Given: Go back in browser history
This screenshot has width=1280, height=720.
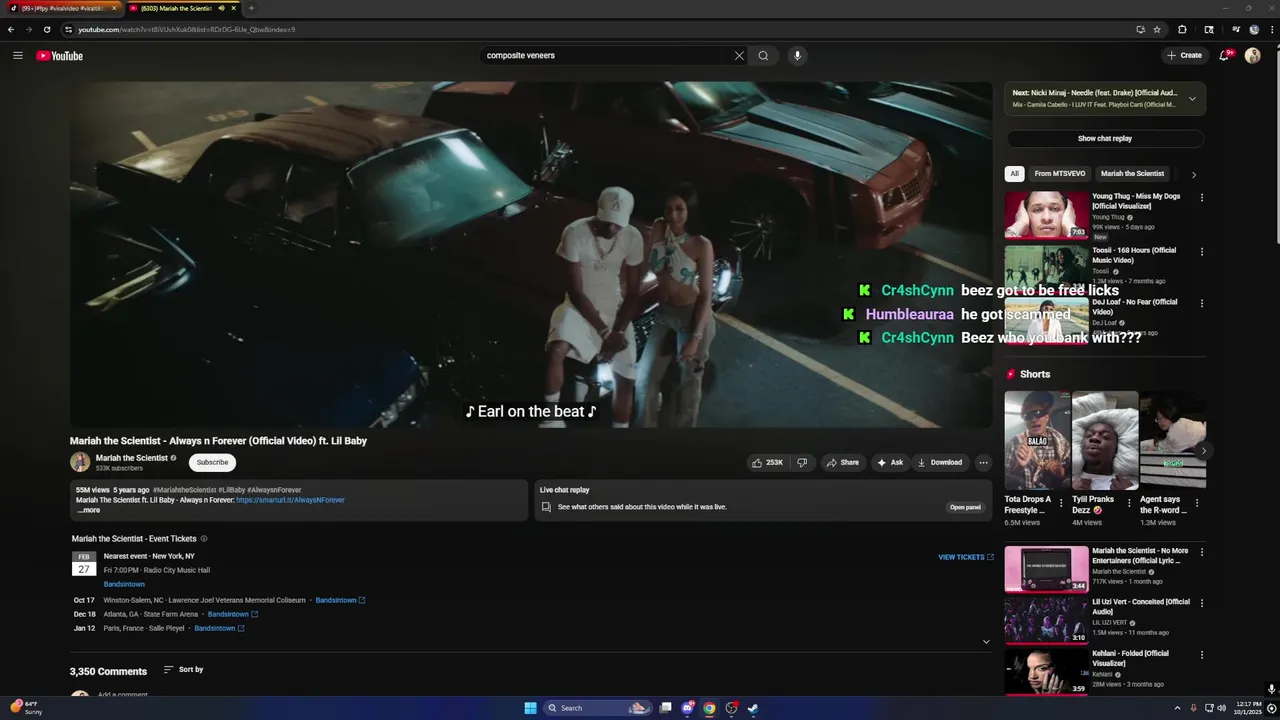Looking at the screenshot, I should point(11,29).
